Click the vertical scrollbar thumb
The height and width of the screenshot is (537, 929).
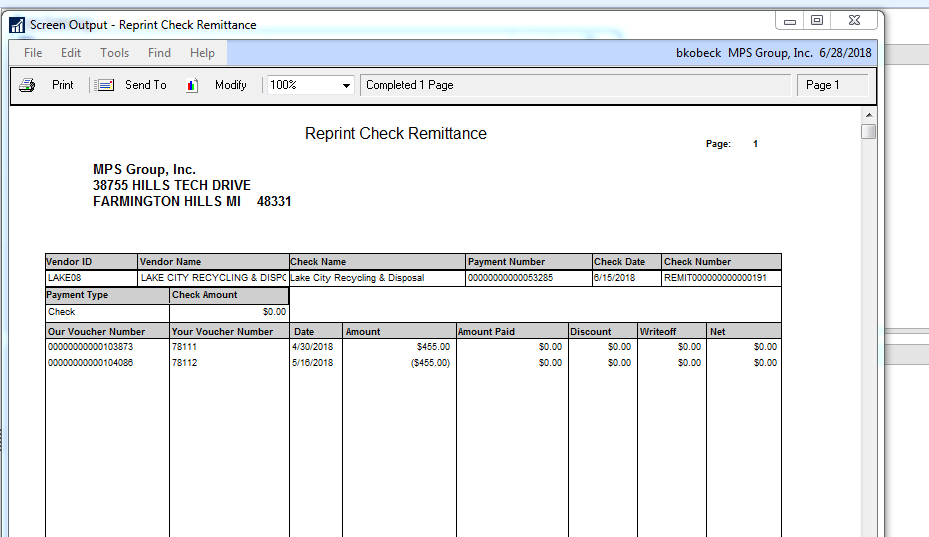pyautogui.click(x=869, y=131)
